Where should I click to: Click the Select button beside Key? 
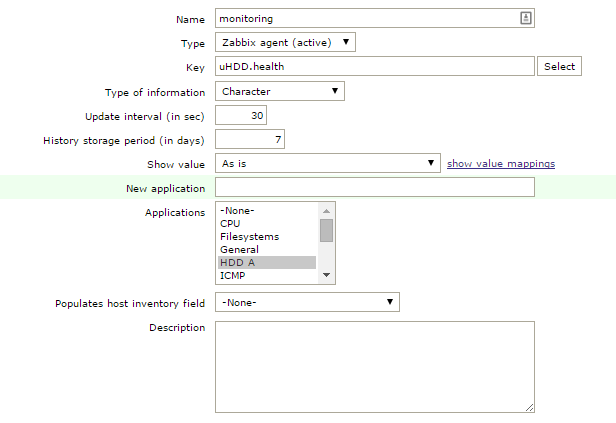(559, 66)
